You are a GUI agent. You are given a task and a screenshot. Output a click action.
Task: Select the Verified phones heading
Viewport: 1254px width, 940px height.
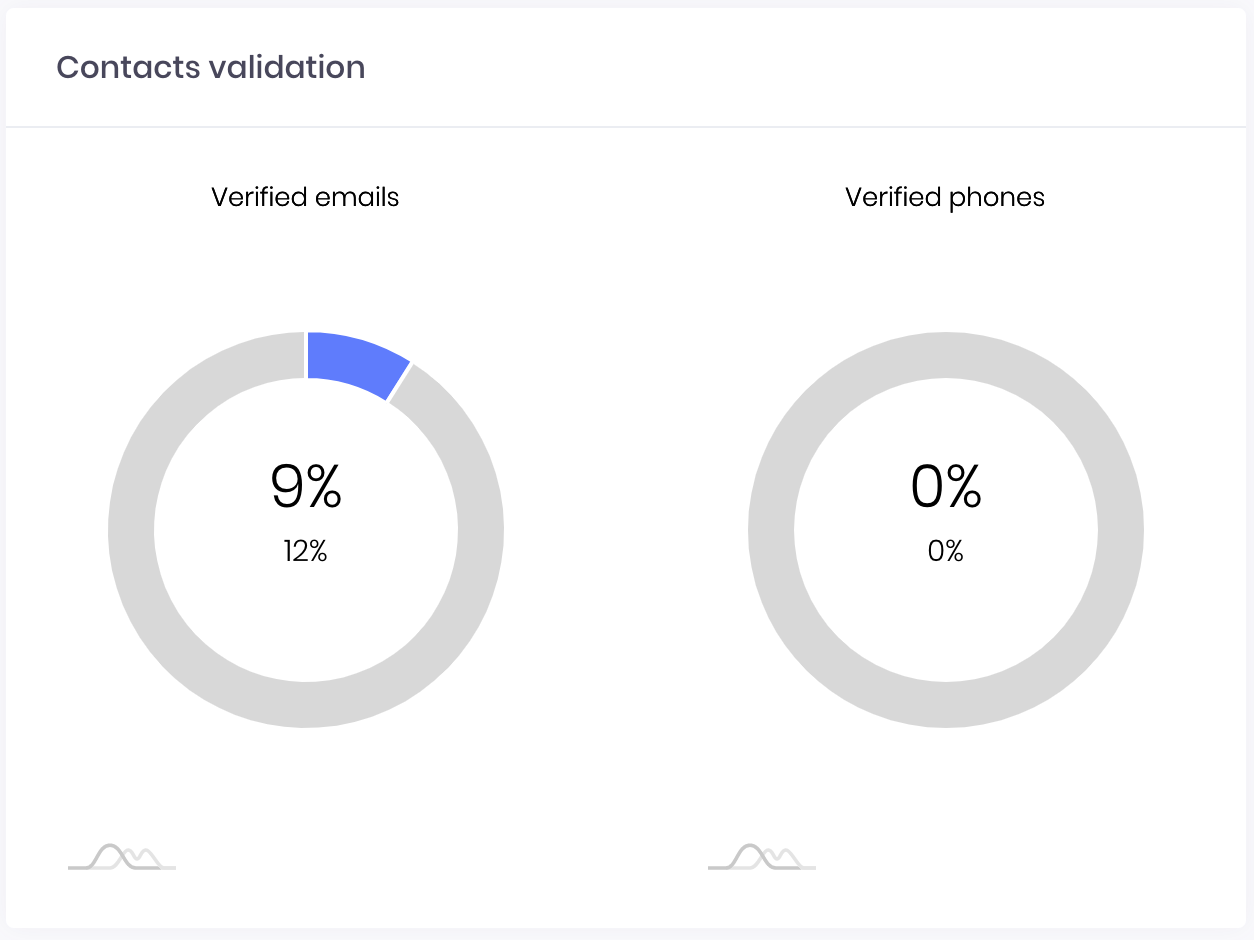click(x=945, y=197)
